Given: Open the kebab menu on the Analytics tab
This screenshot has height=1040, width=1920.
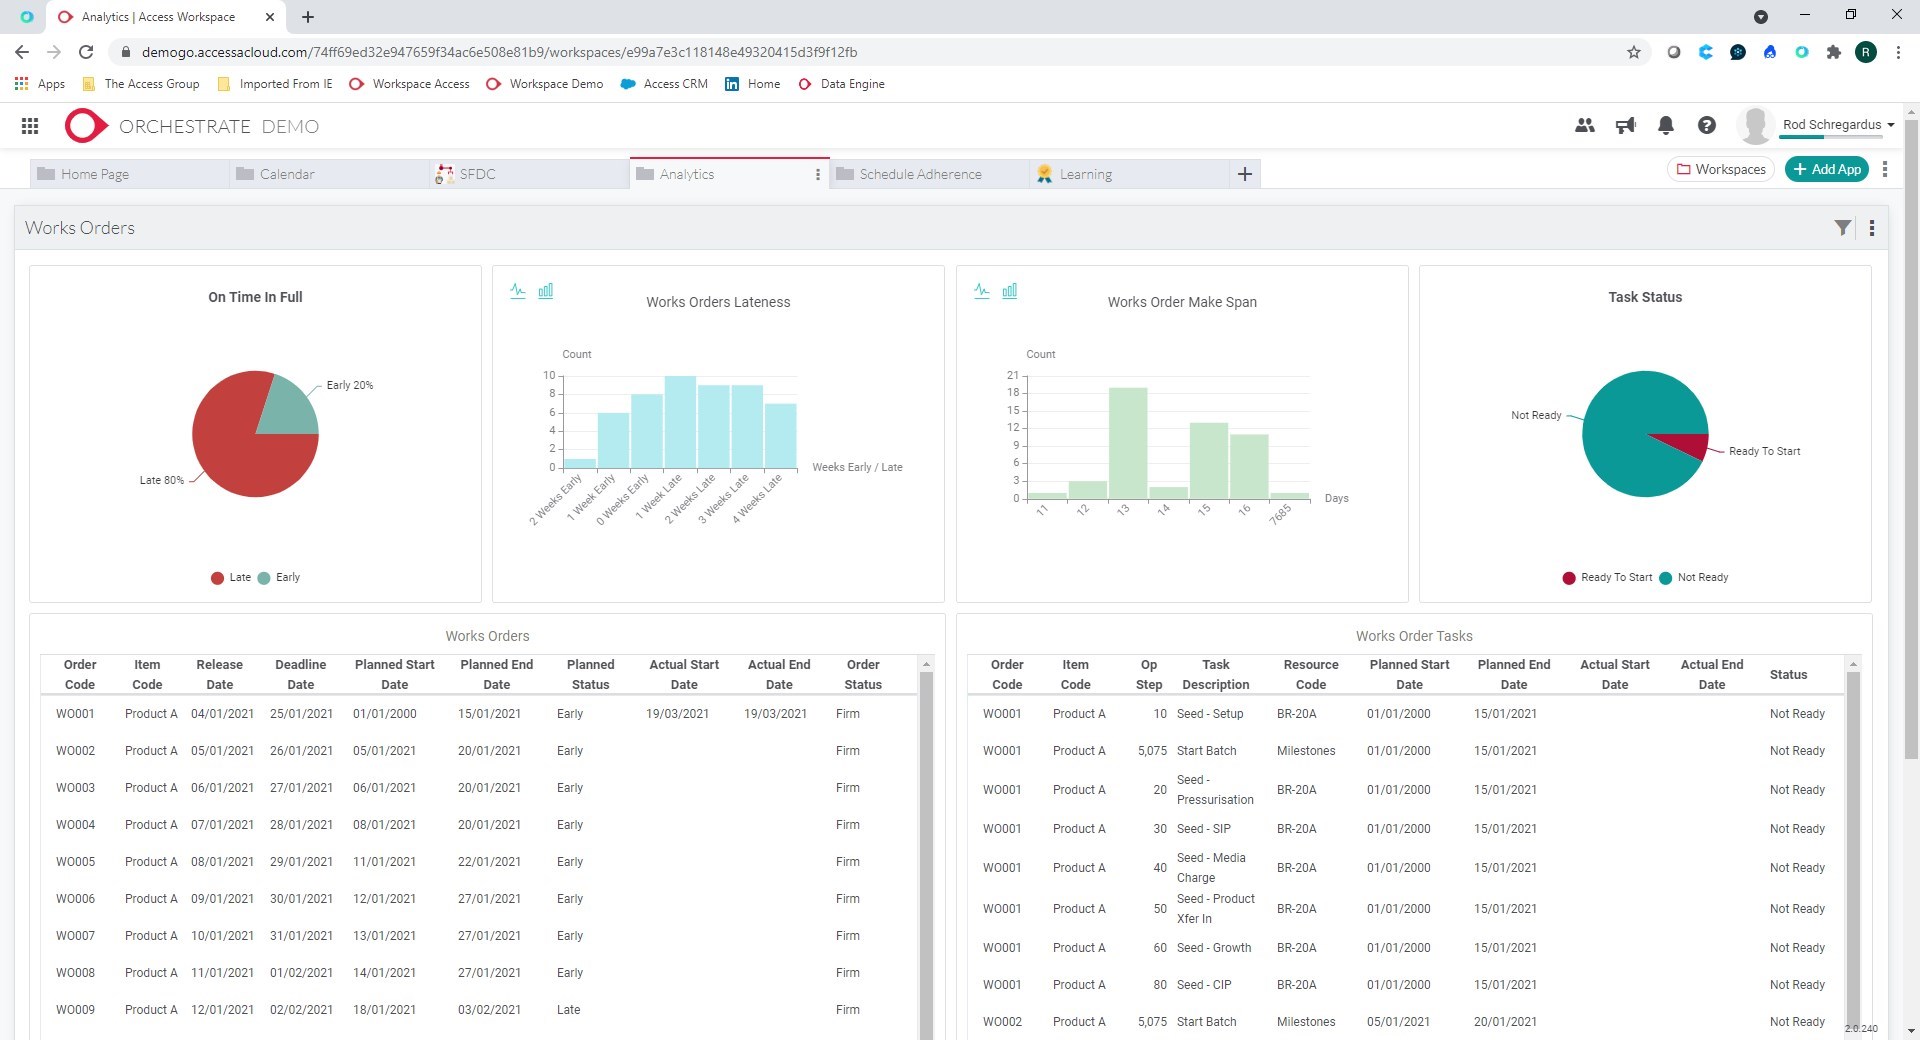Looking at the screenshot, I should 818,174.
